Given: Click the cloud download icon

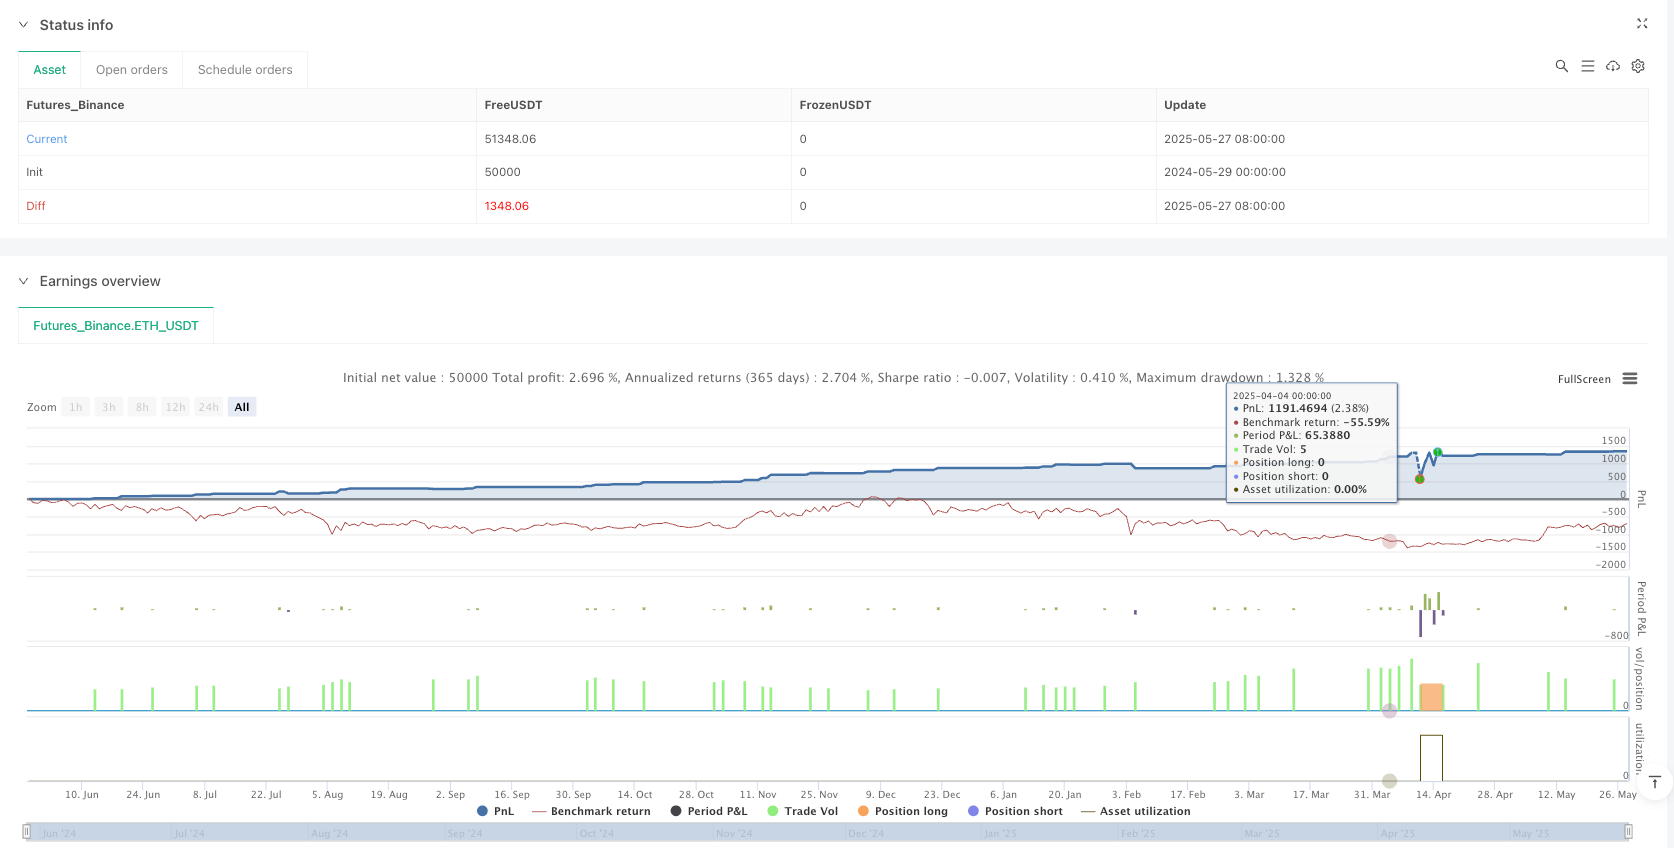Looking at the screenshot, I should [1613, 66].
